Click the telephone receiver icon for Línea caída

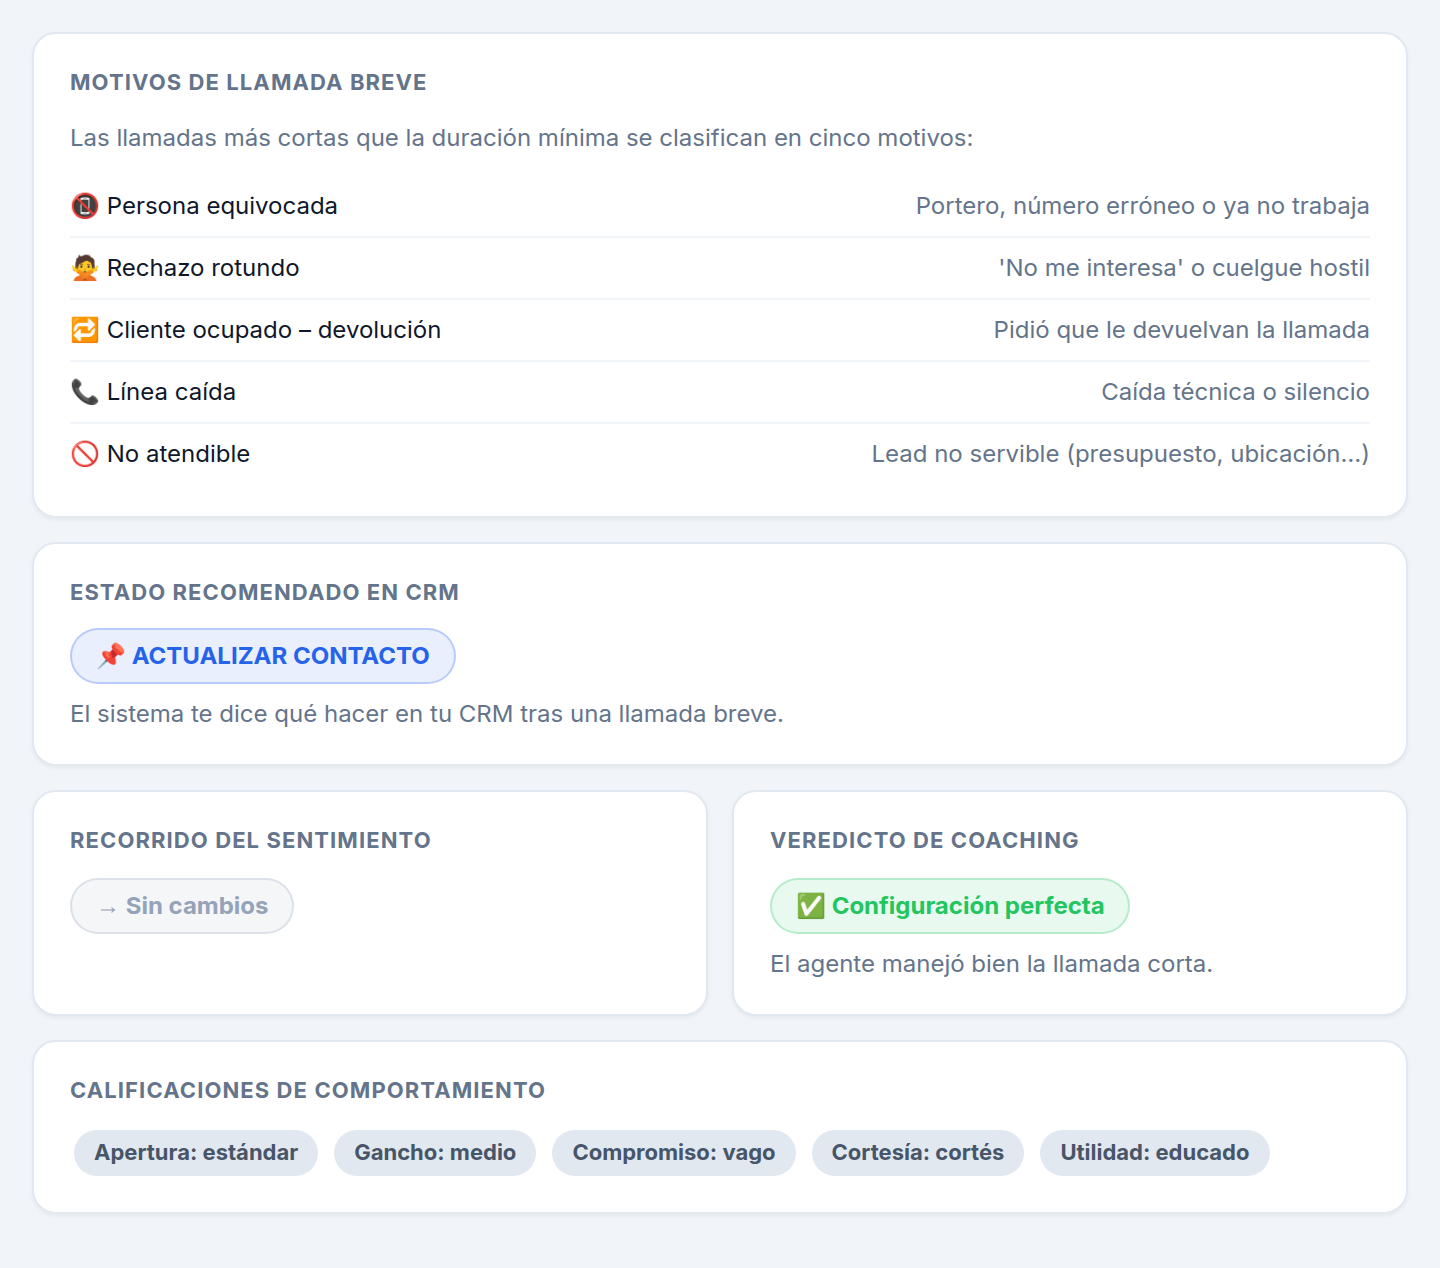pyautogui.click(x=85, y=392)
